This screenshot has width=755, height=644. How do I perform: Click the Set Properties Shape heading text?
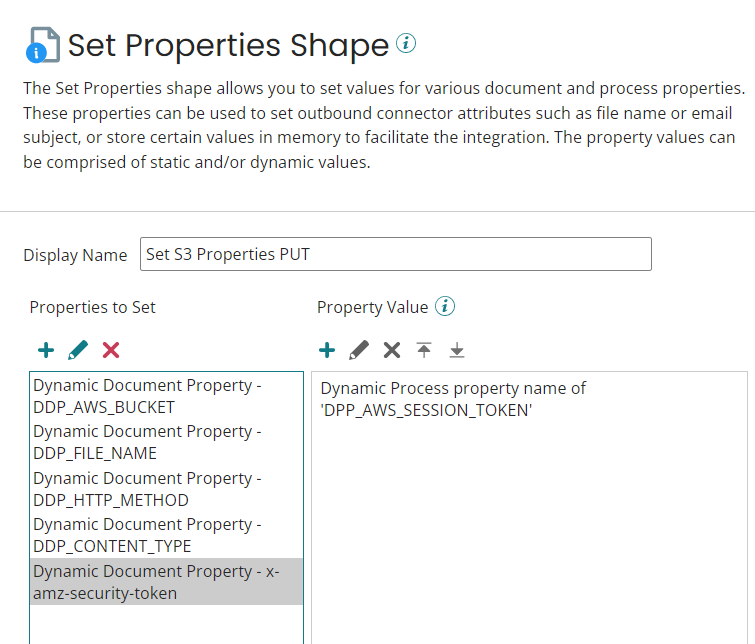[x=228, y=45]
